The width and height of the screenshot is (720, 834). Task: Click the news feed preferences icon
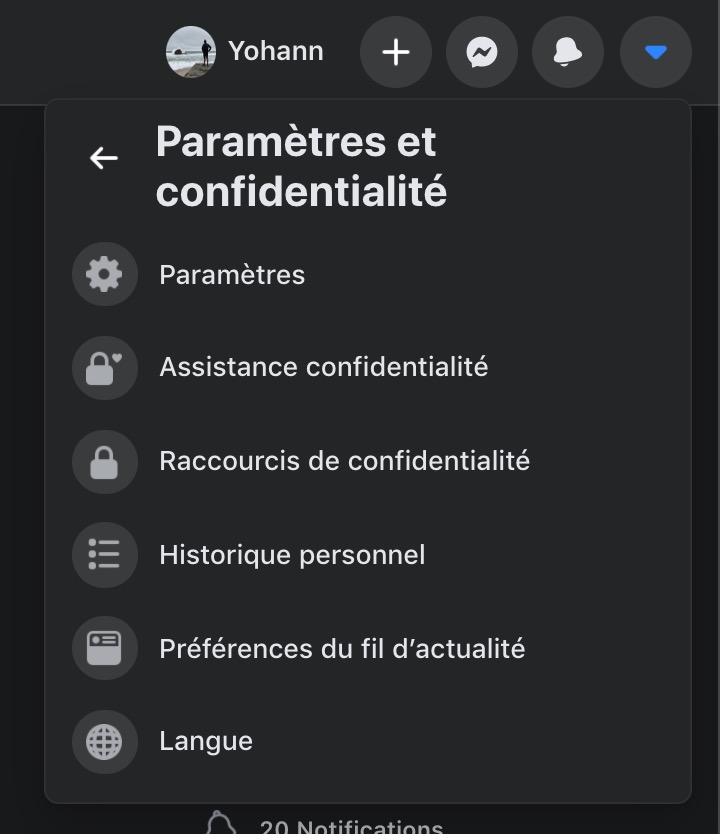pyautogui.click(x=104, y=648)
